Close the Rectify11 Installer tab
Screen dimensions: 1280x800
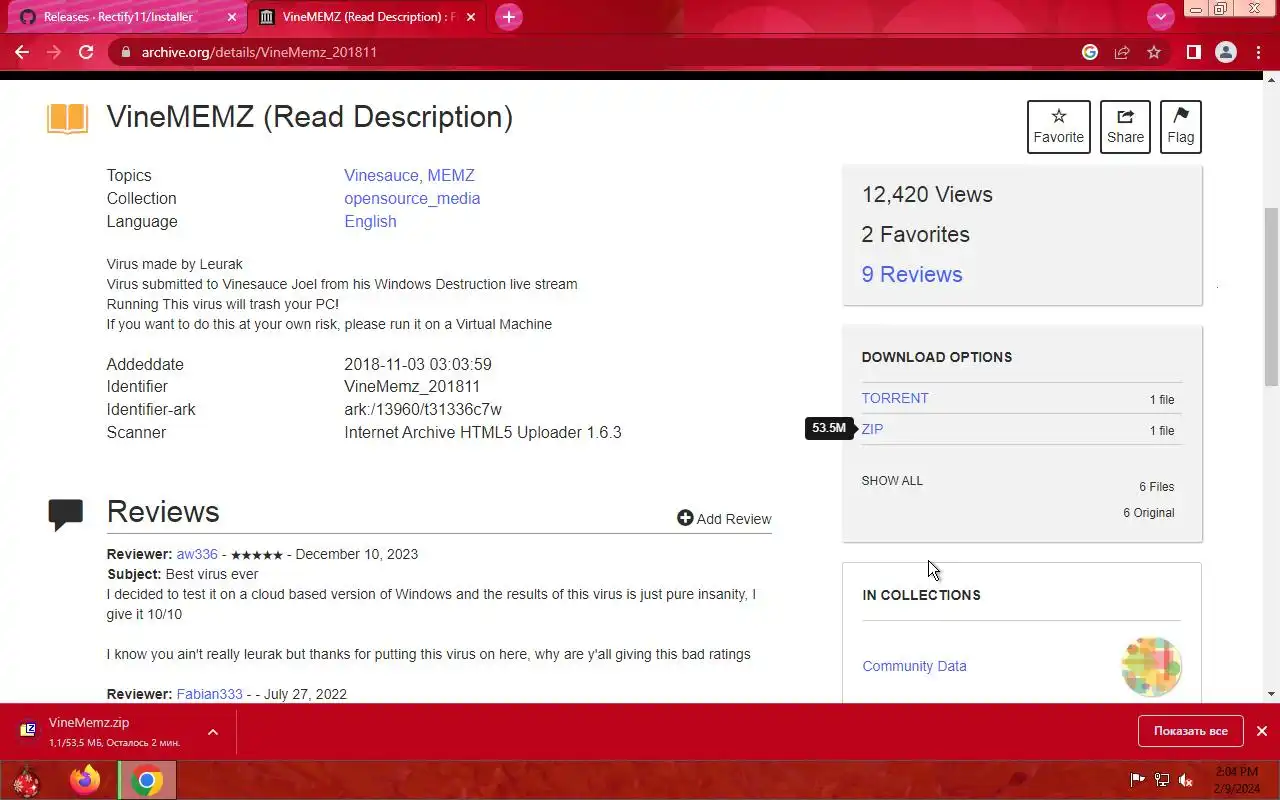(x=232, y=17)
